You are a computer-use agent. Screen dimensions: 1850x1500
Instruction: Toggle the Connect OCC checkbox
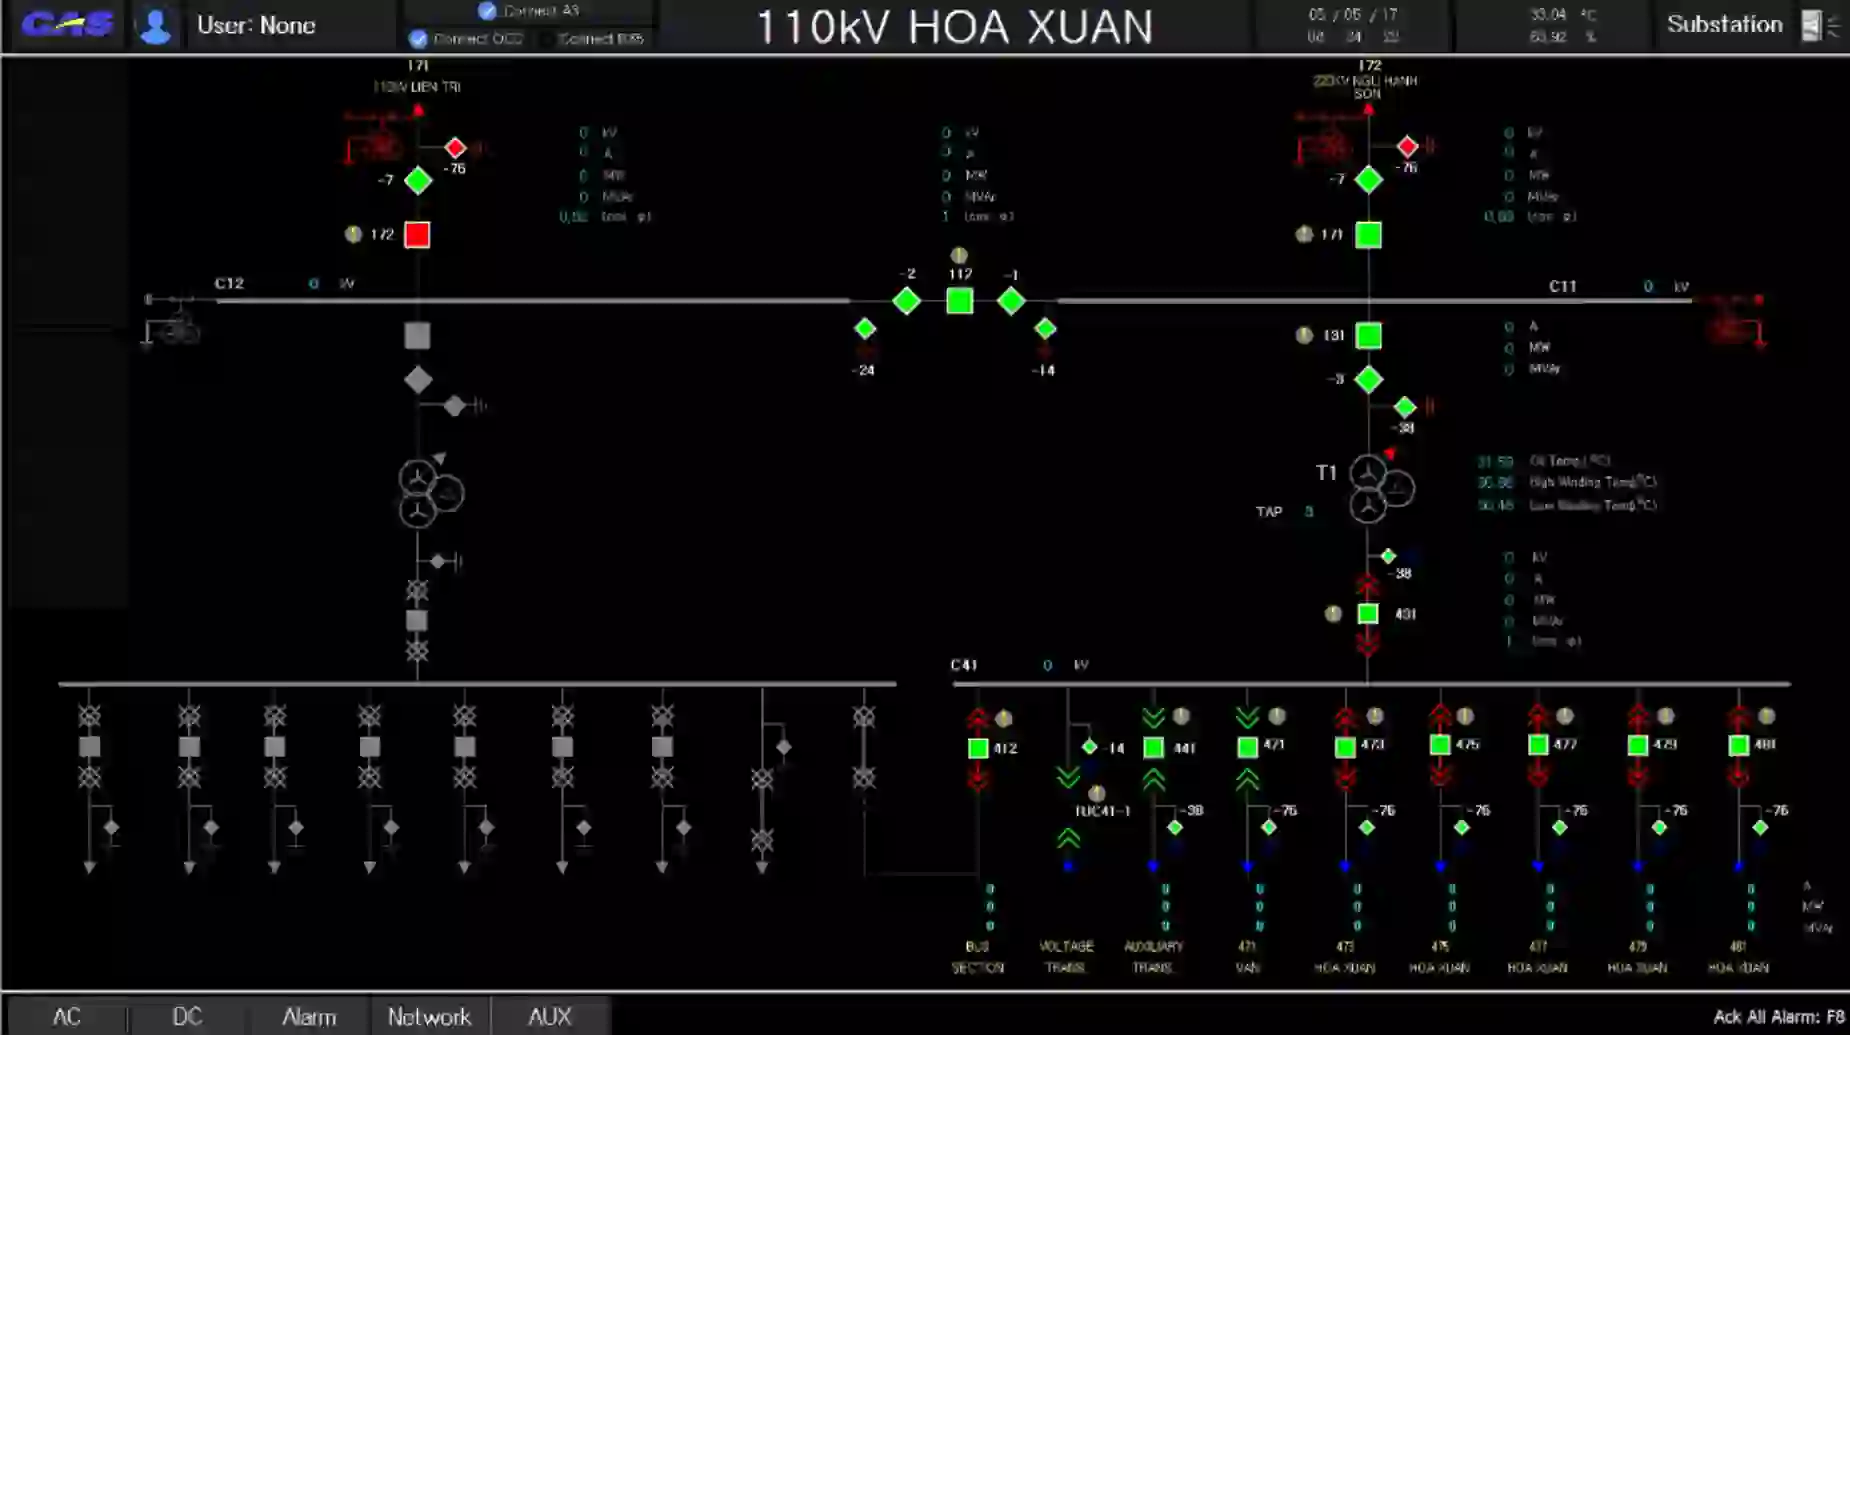click(418, 39)
